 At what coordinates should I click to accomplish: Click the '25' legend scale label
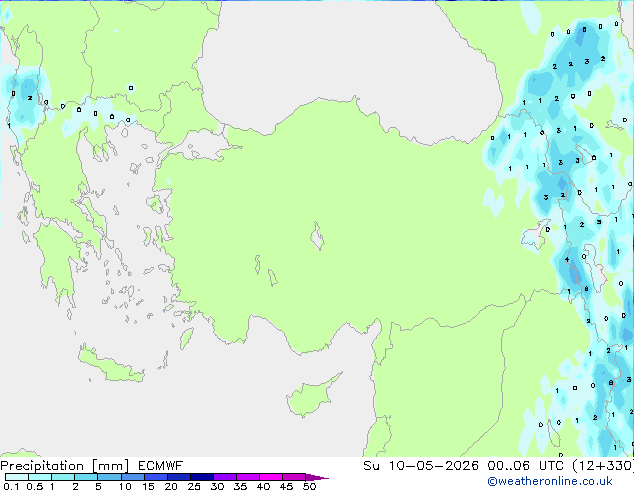[x=194, y=486]
